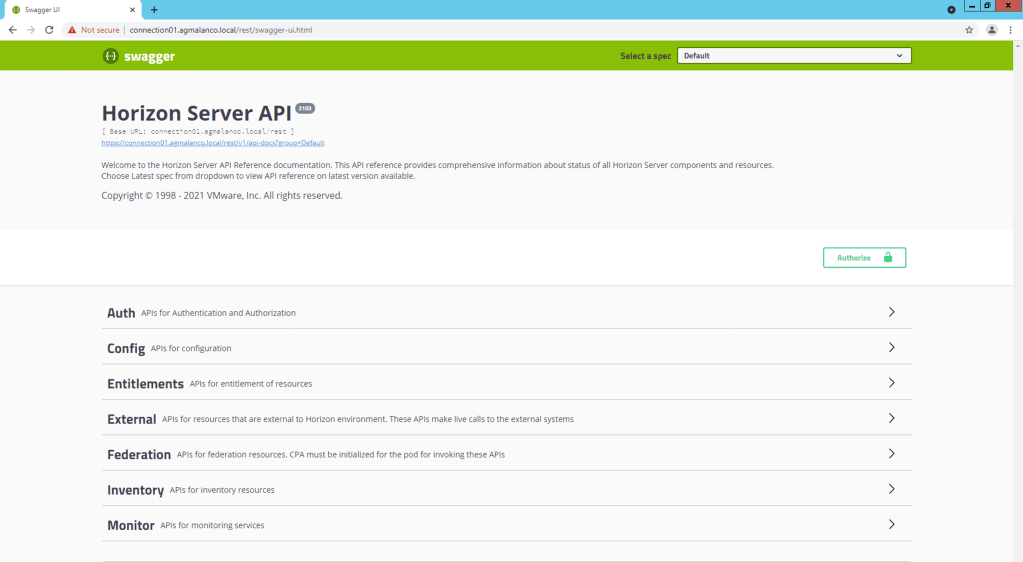Screen dimensions: 1023x562
Task: Expand the Auth section chevron
Action: (x=891, y=312)
